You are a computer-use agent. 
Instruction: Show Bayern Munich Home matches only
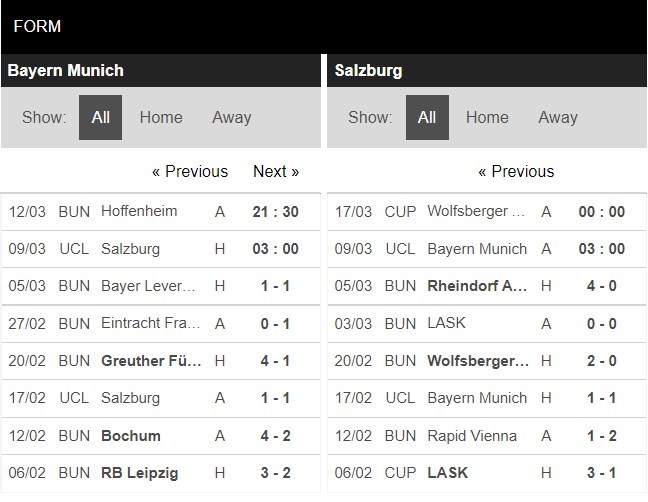click(161, 117)
